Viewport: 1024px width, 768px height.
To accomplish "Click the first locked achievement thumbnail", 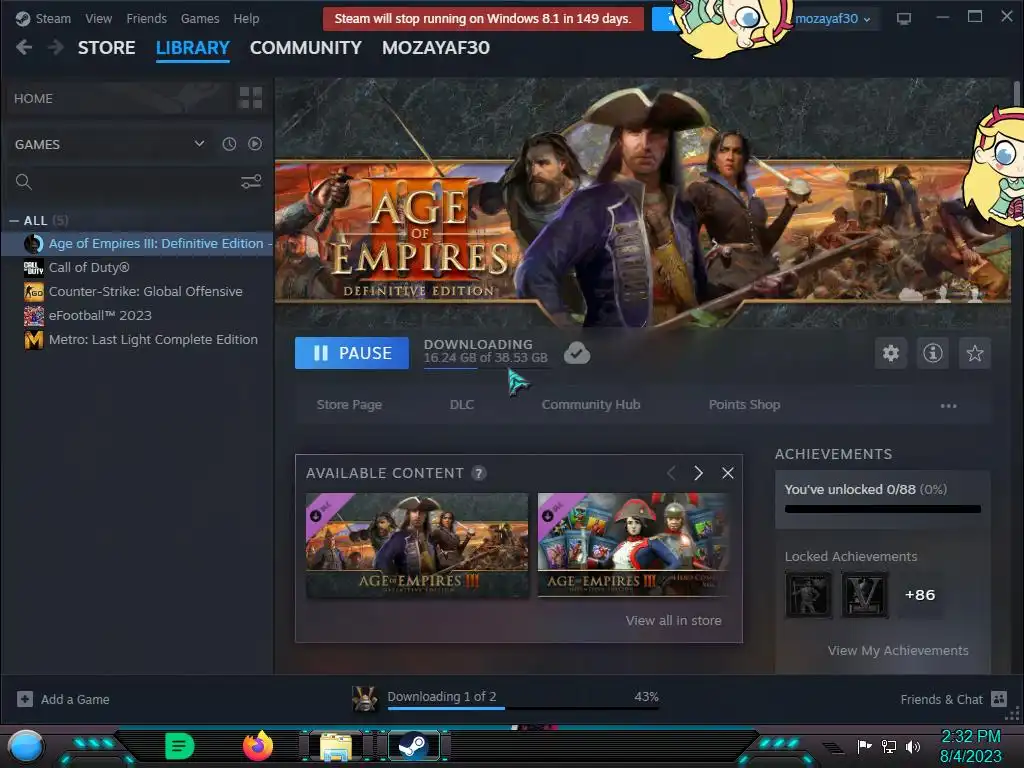I will 808,595.
